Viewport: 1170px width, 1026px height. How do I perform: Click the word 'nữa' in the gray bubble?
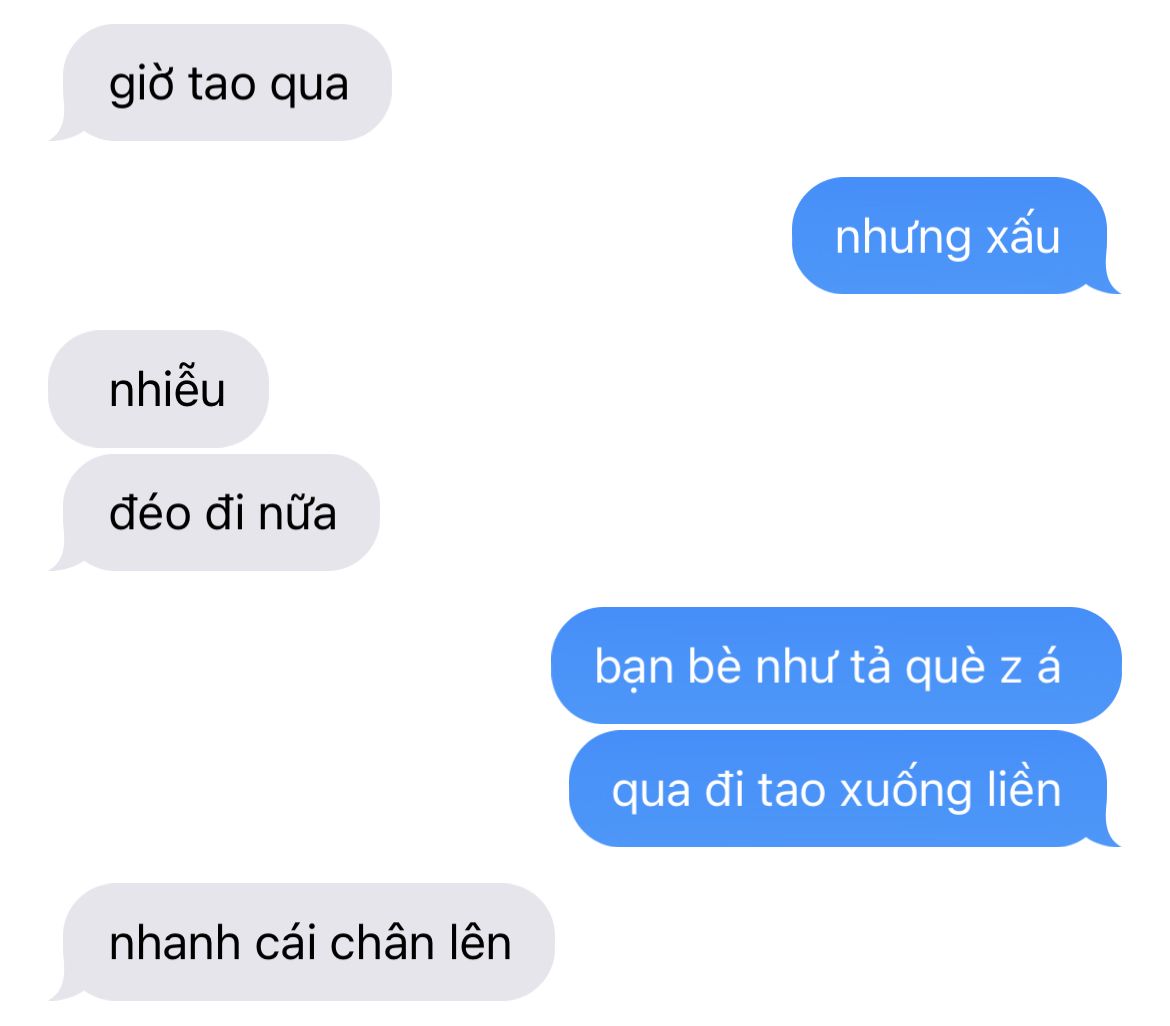click(297, 513)
